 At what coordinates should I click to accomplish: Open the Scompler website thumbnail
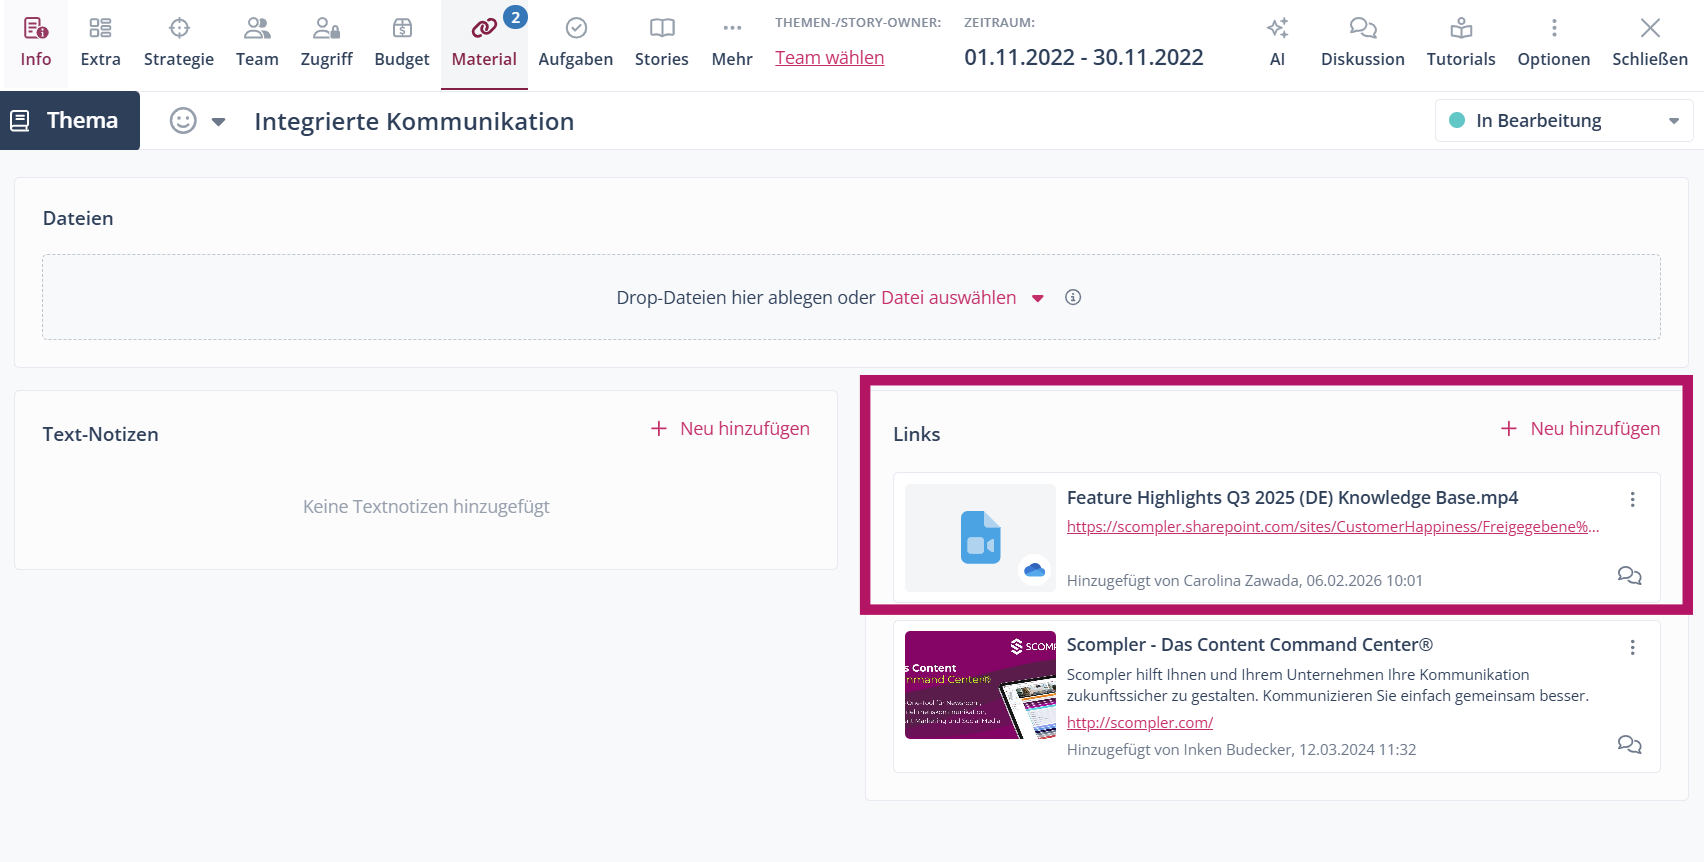click(980, 685)
